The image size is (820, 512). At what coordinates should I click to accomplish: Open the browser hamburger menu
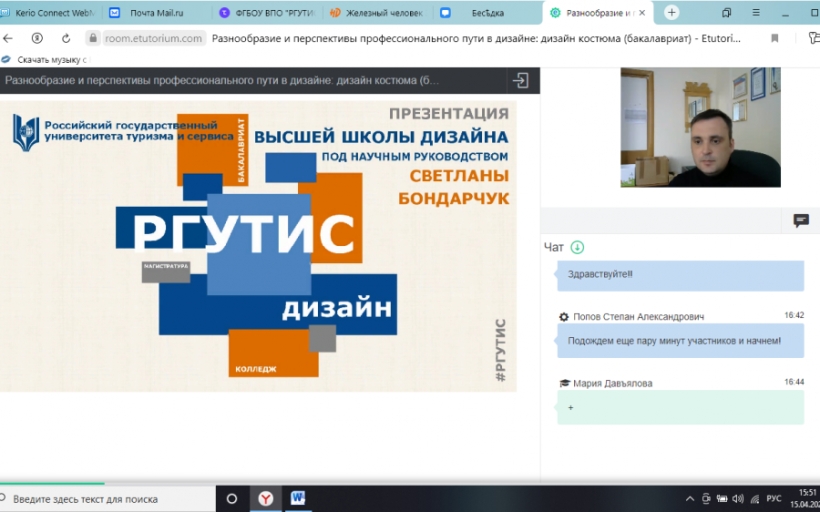pyautogui.click(x=756, y=13)
